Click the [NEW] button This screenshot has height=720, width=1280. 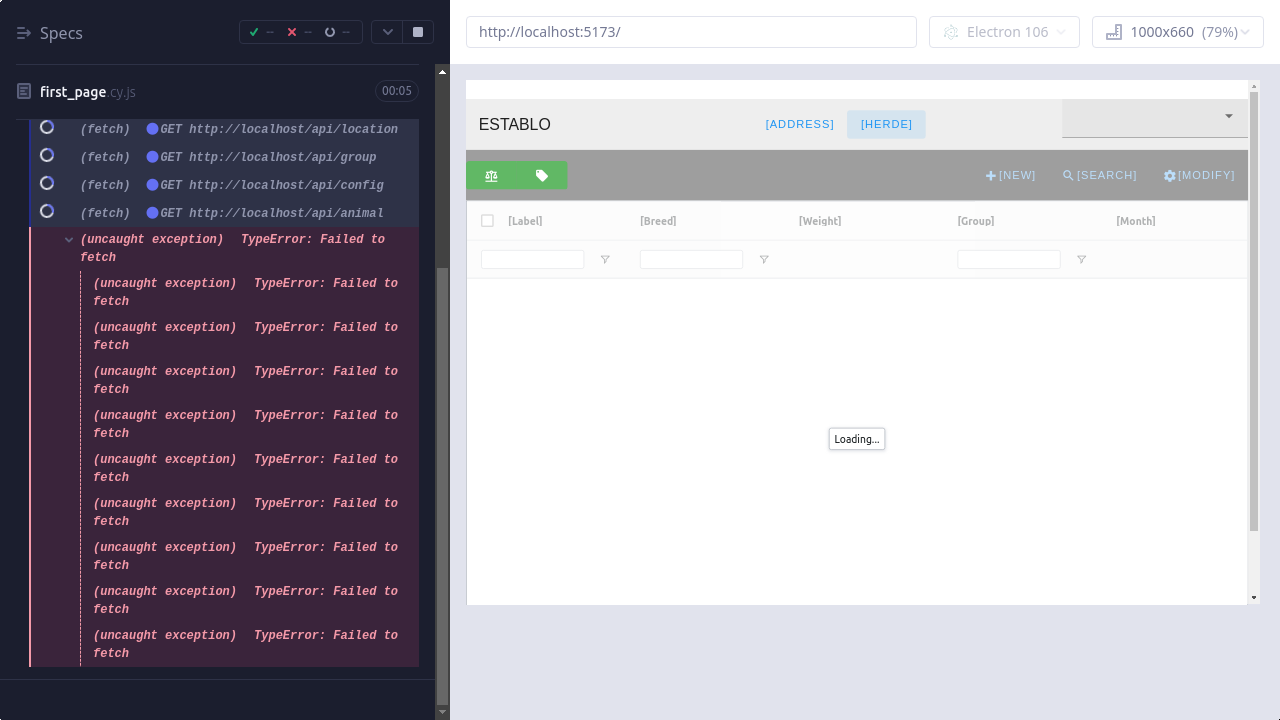click(1010, 176)
